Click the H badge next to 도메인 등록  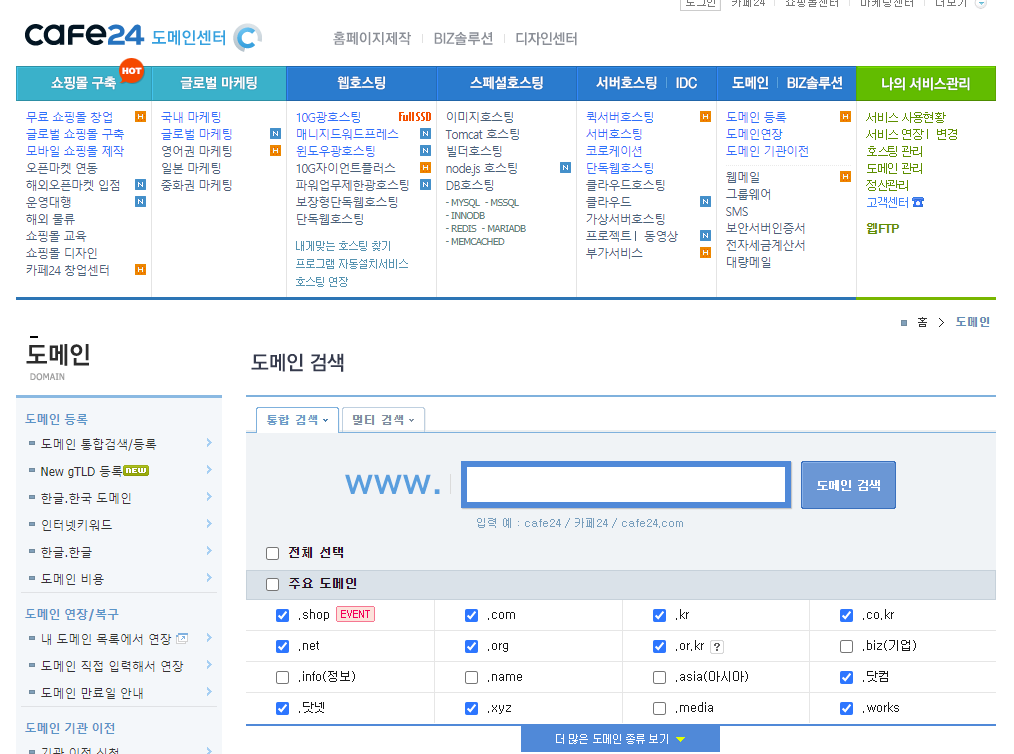coord(845,116)
